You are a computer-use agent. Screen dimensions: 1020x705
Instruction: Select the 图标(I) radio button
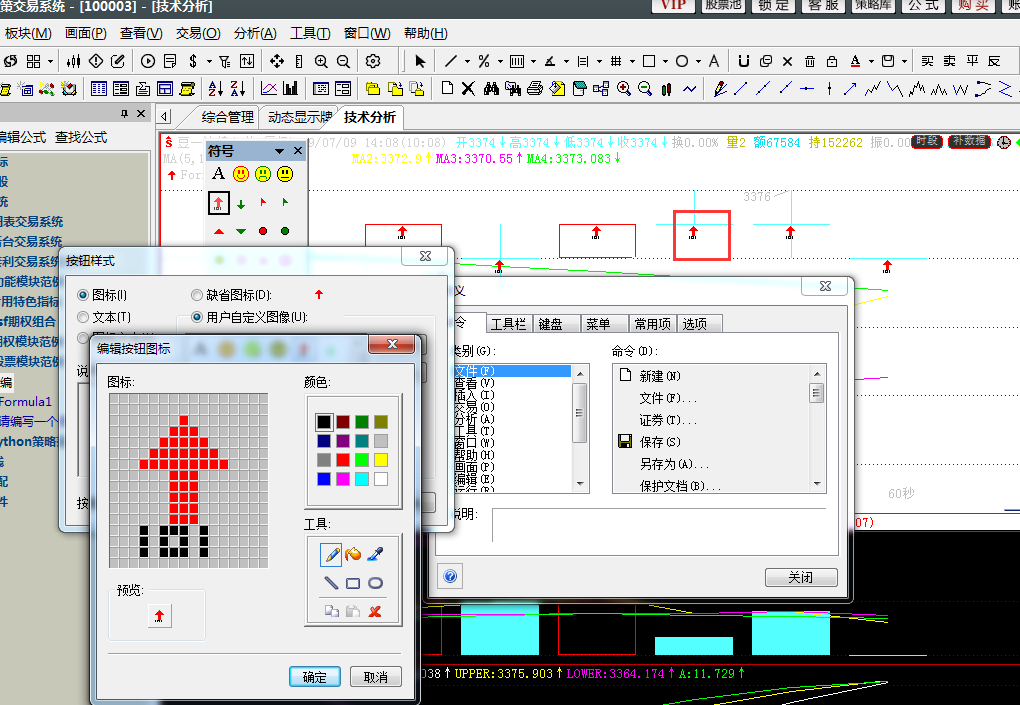click(x=83, y=295)
